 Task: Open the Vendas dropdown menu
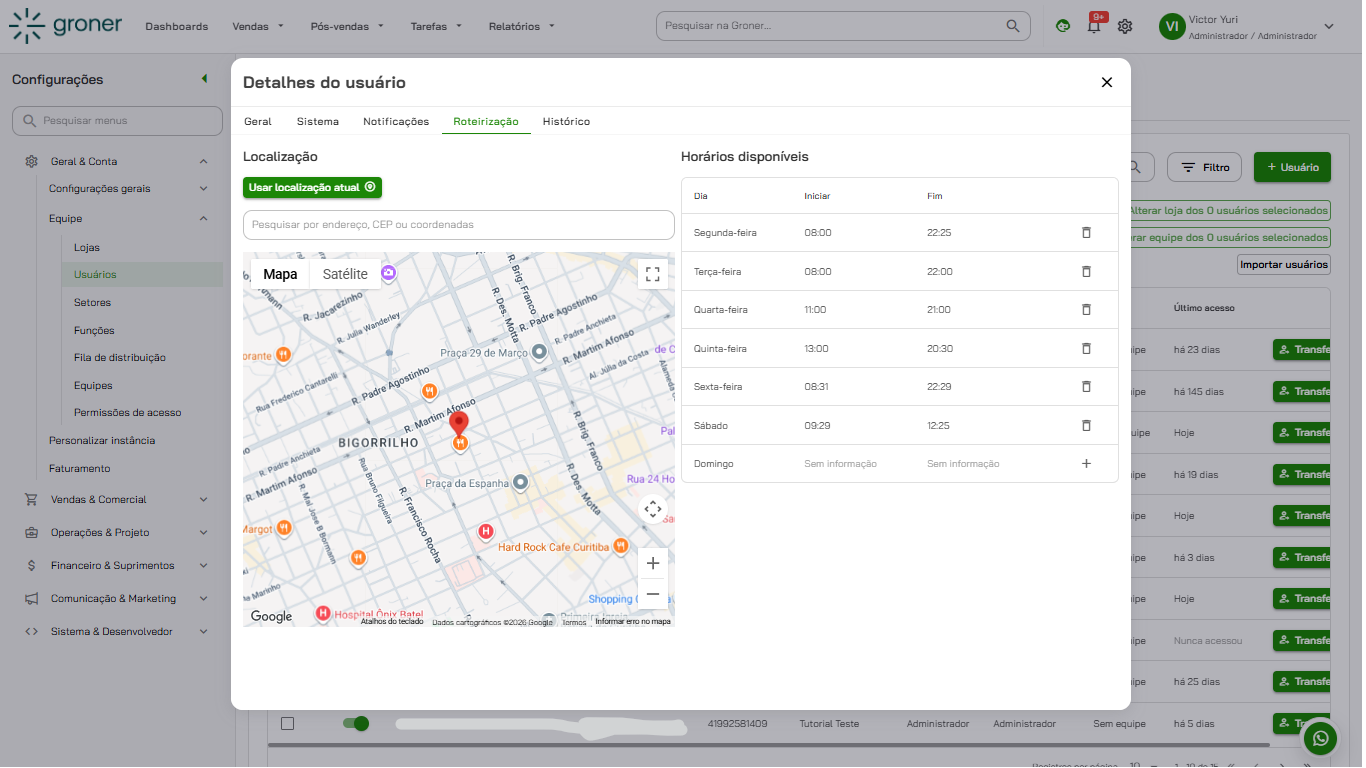[258, 27]
